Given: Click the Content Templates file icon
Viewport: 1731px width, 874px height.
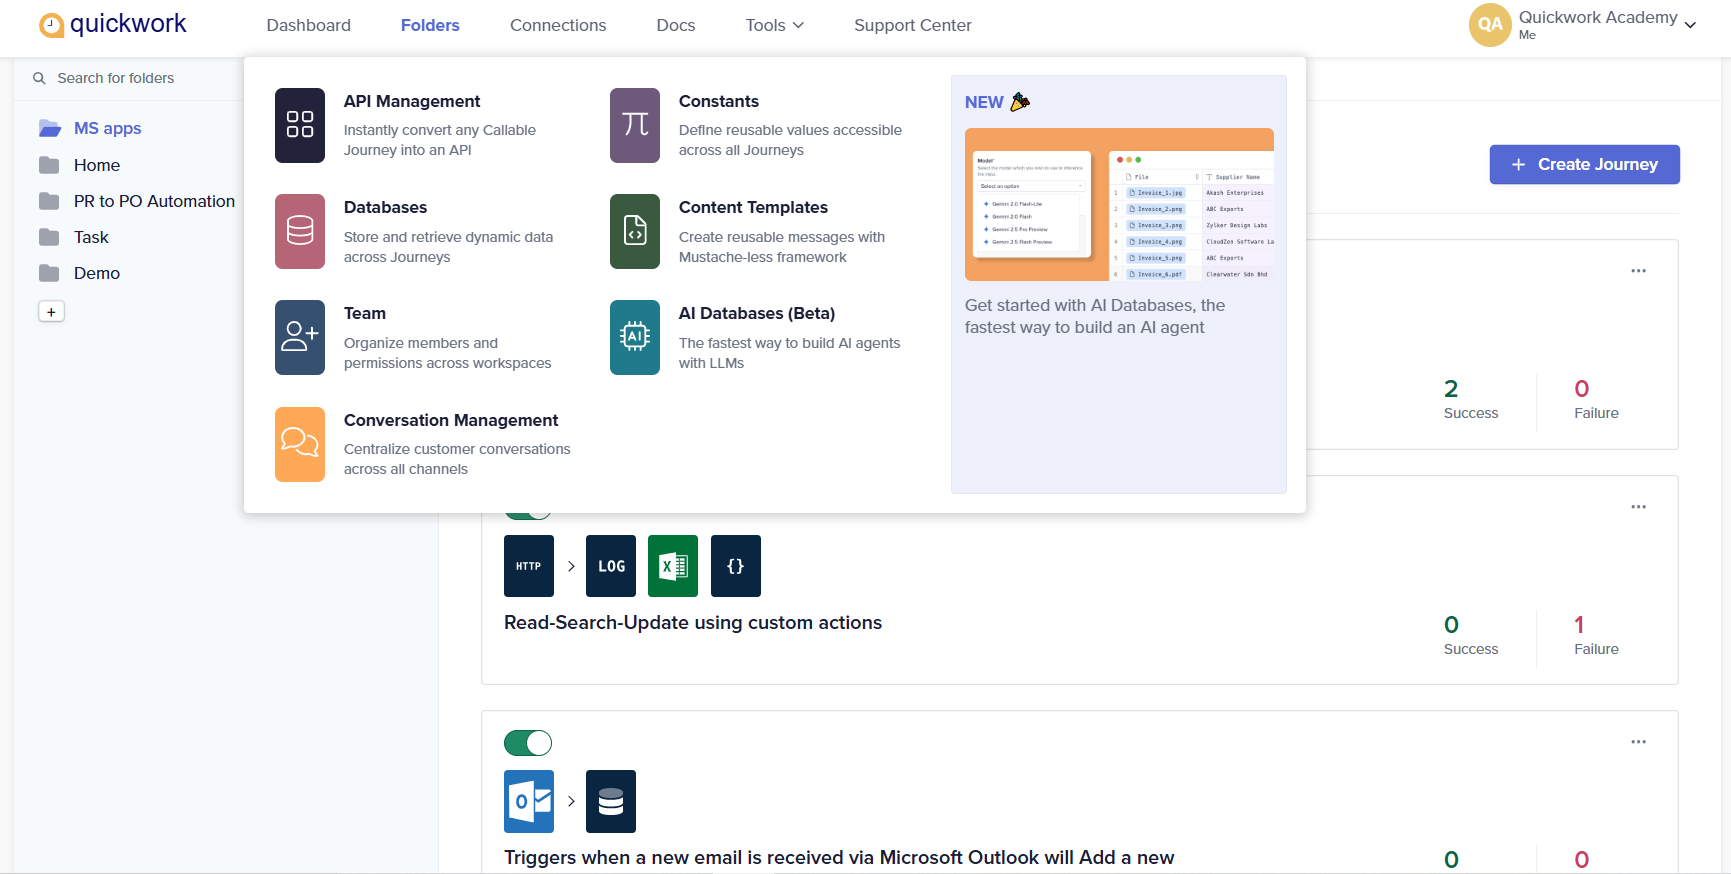Looking at the screenshot, I should pos(635,231).
